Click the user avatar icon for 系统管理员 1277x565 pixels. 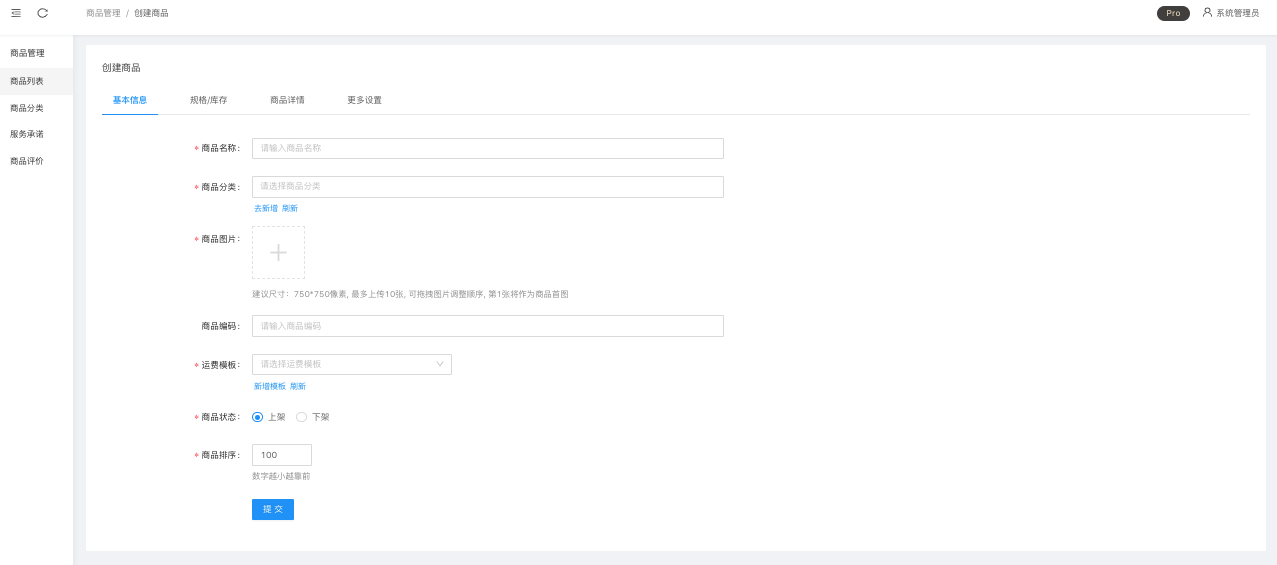tap(1207, 13)
